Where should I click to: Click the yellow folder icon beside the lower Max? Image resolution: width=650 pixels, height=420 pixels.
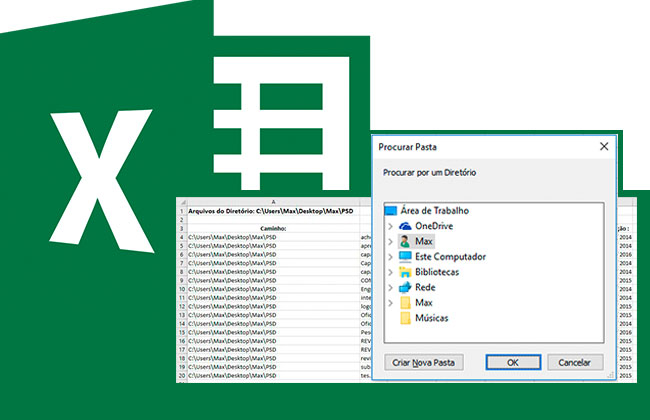(405, 303)
